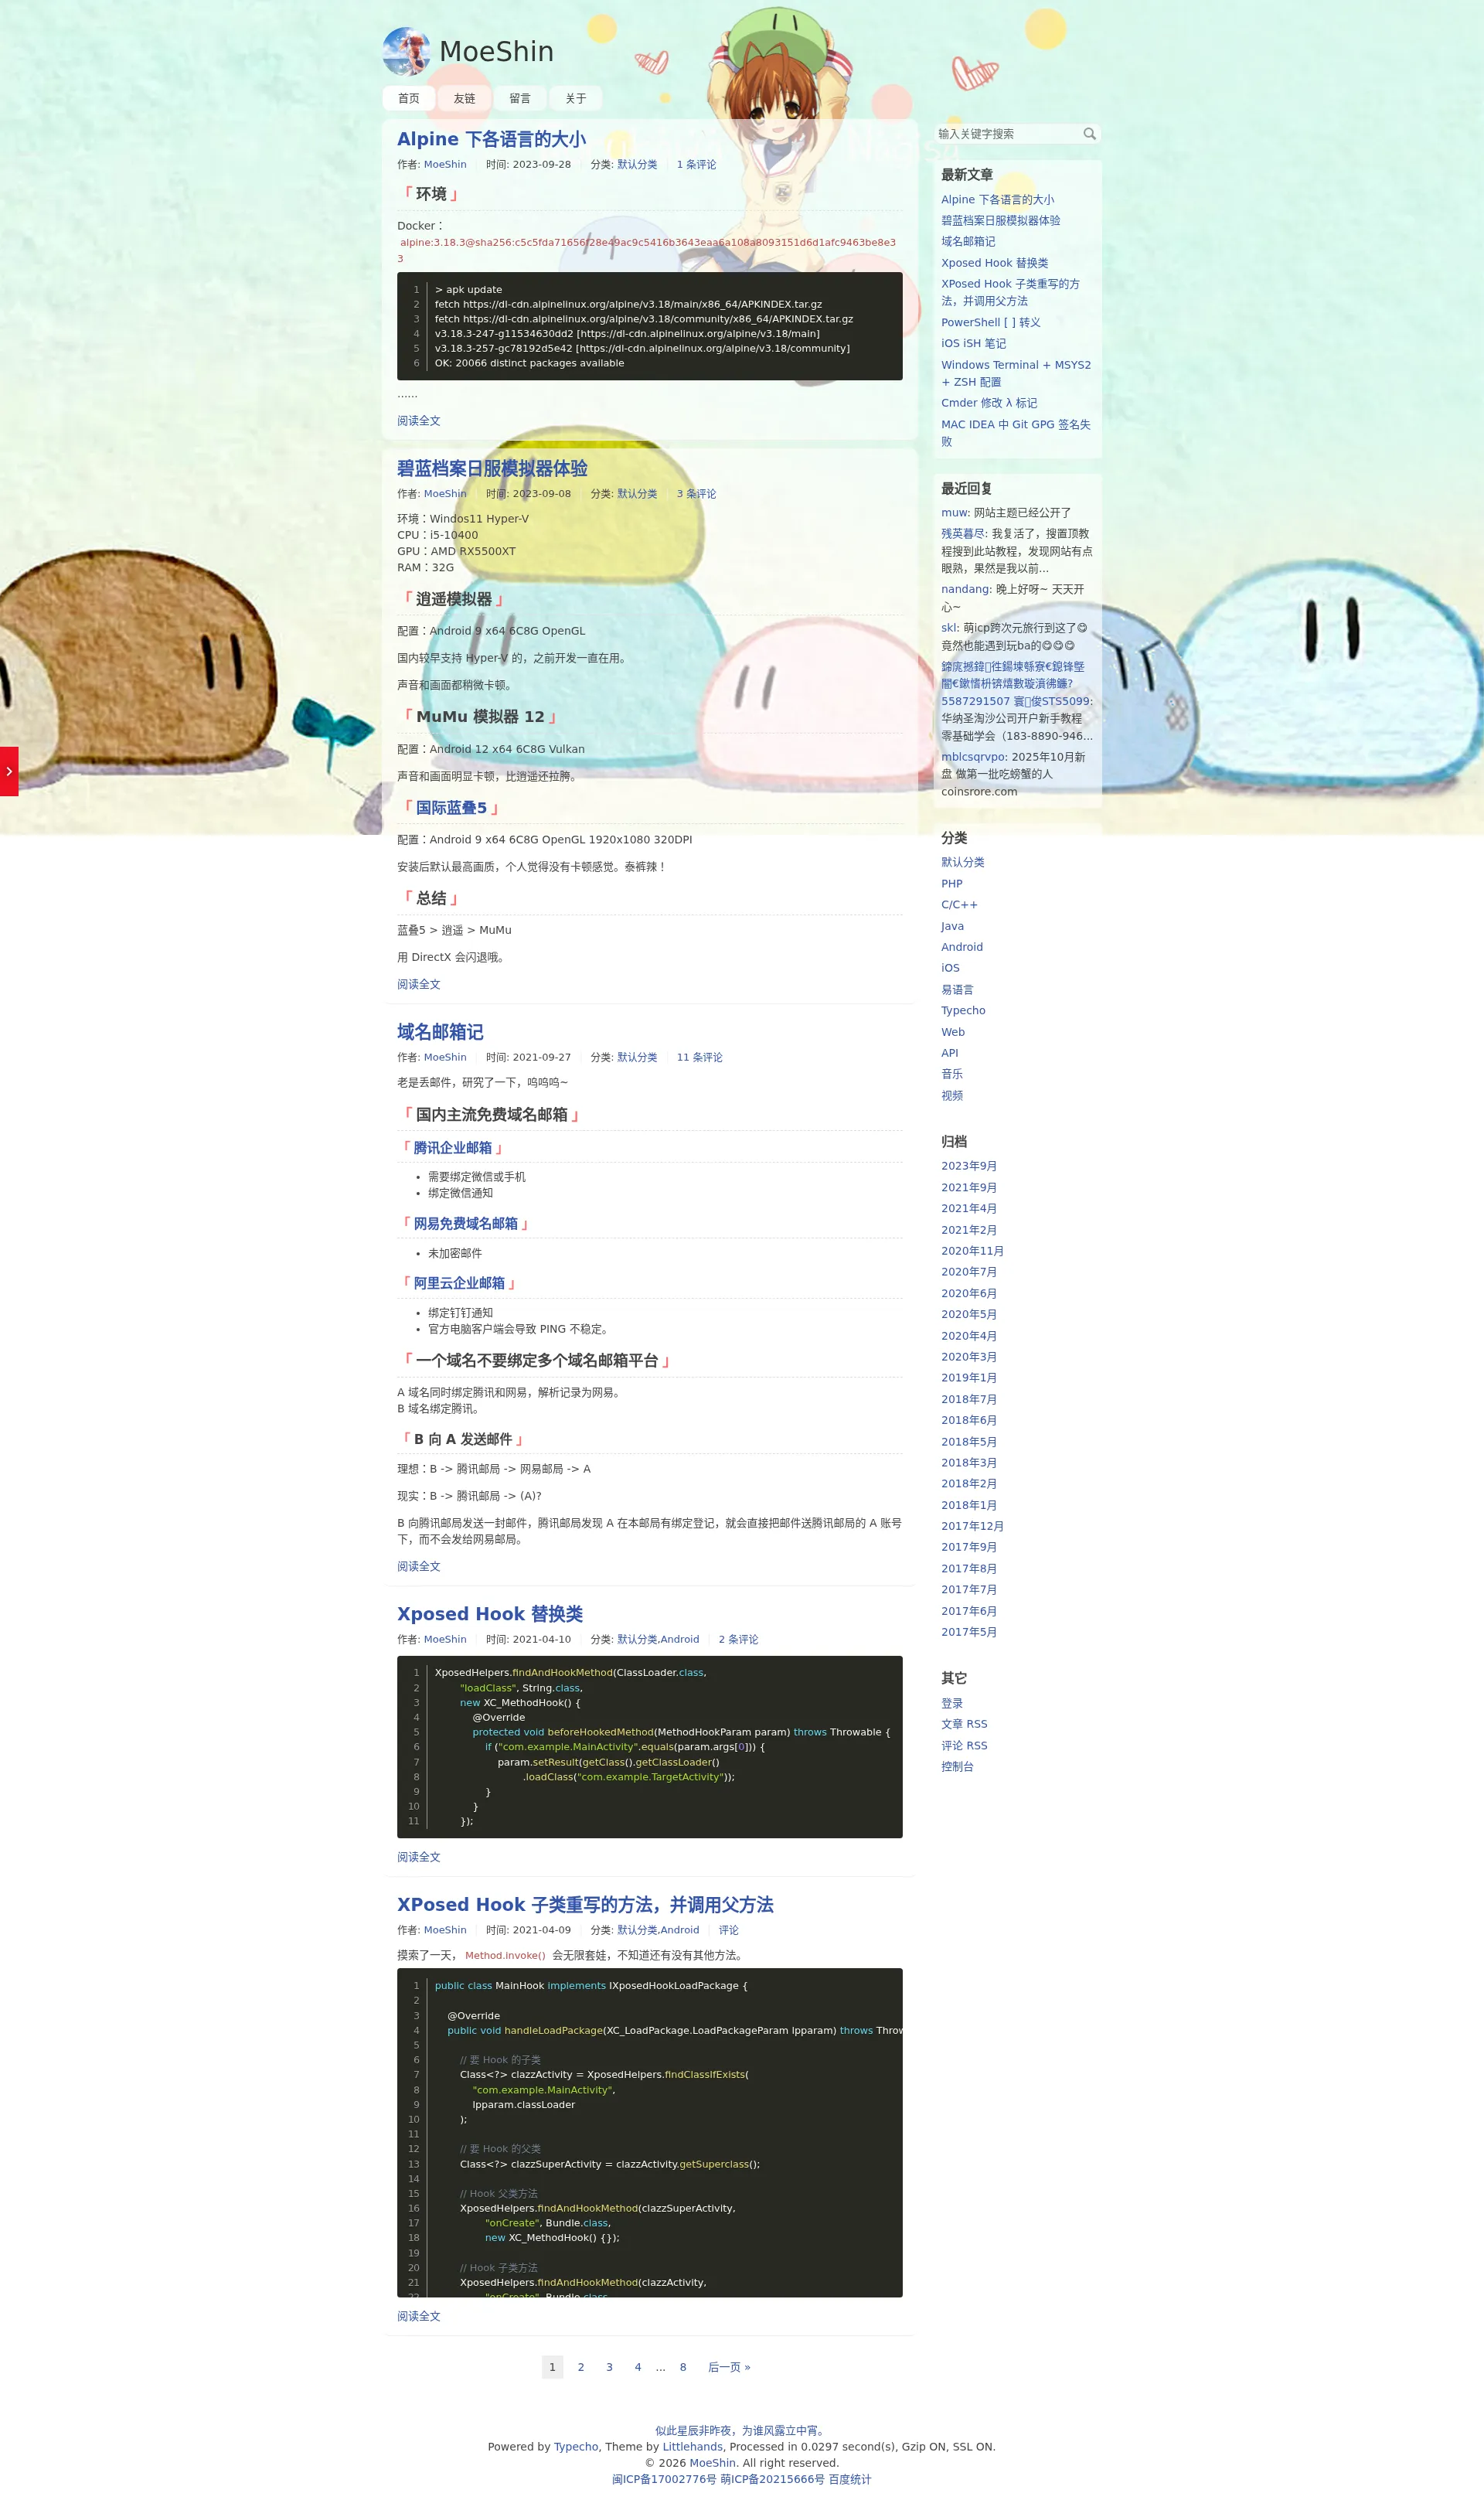
Task: Open the 评论 RSS feed
Action: [964, 1745]
